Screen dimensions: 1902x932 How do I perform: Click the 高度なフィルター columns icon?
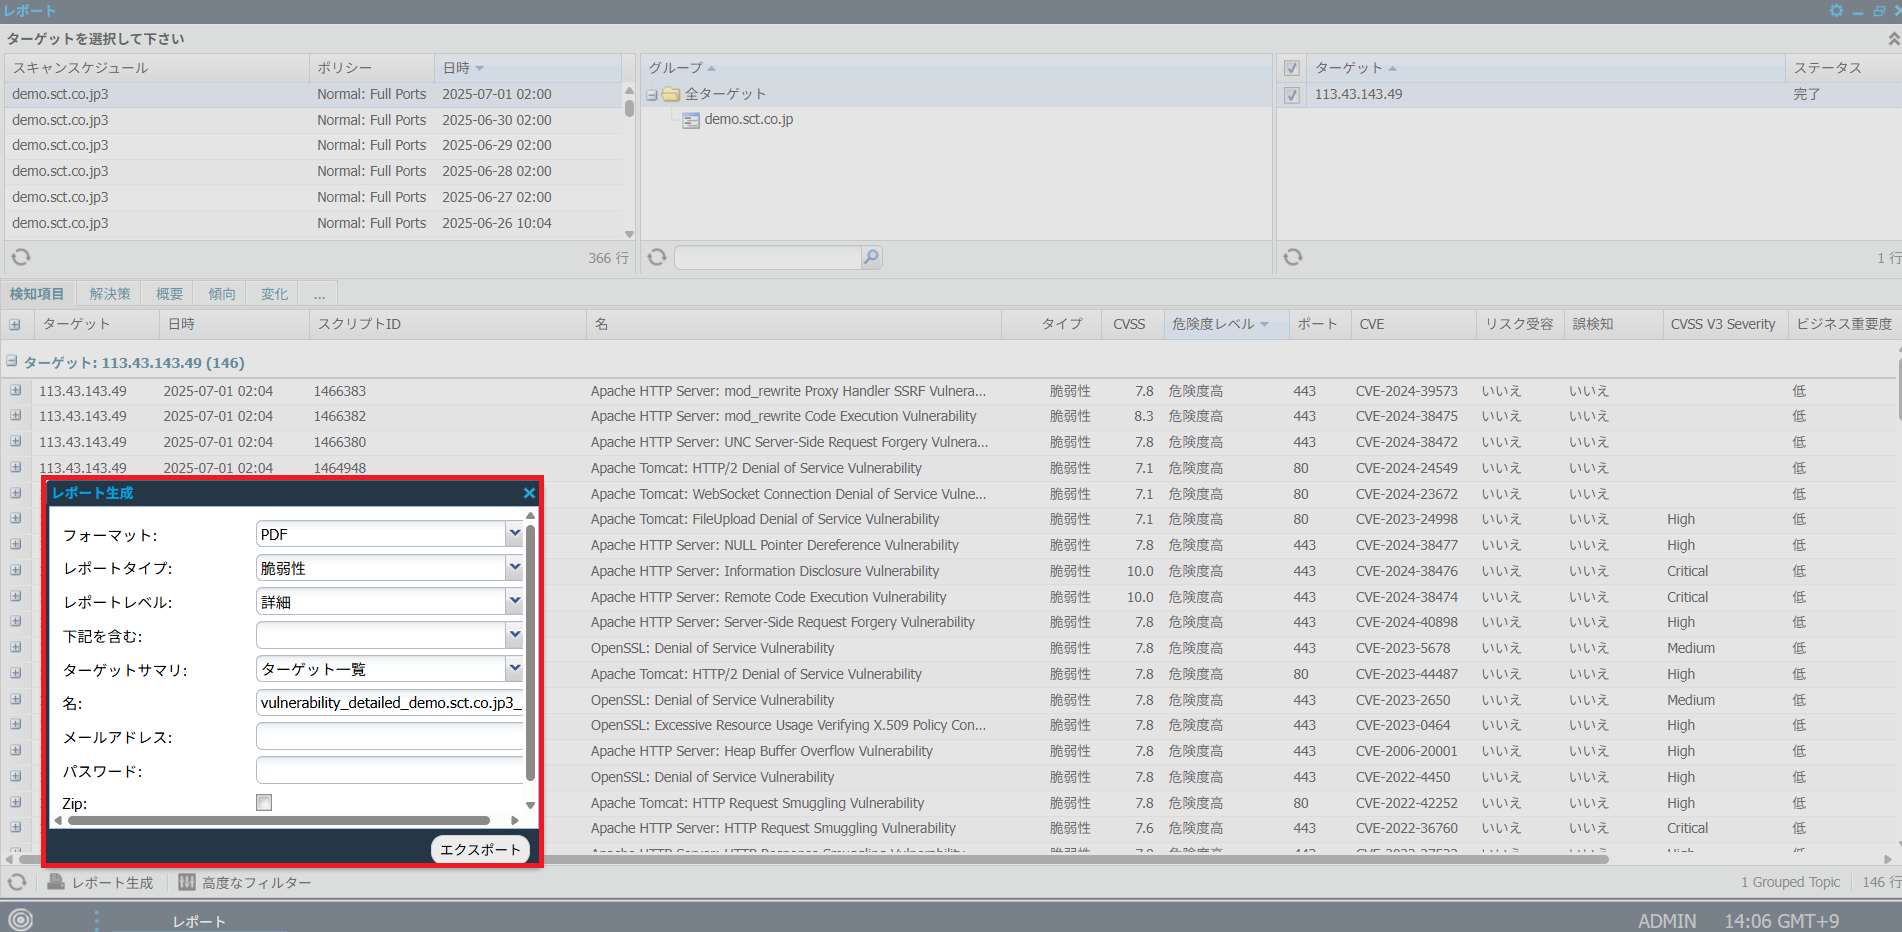[187, 882]
